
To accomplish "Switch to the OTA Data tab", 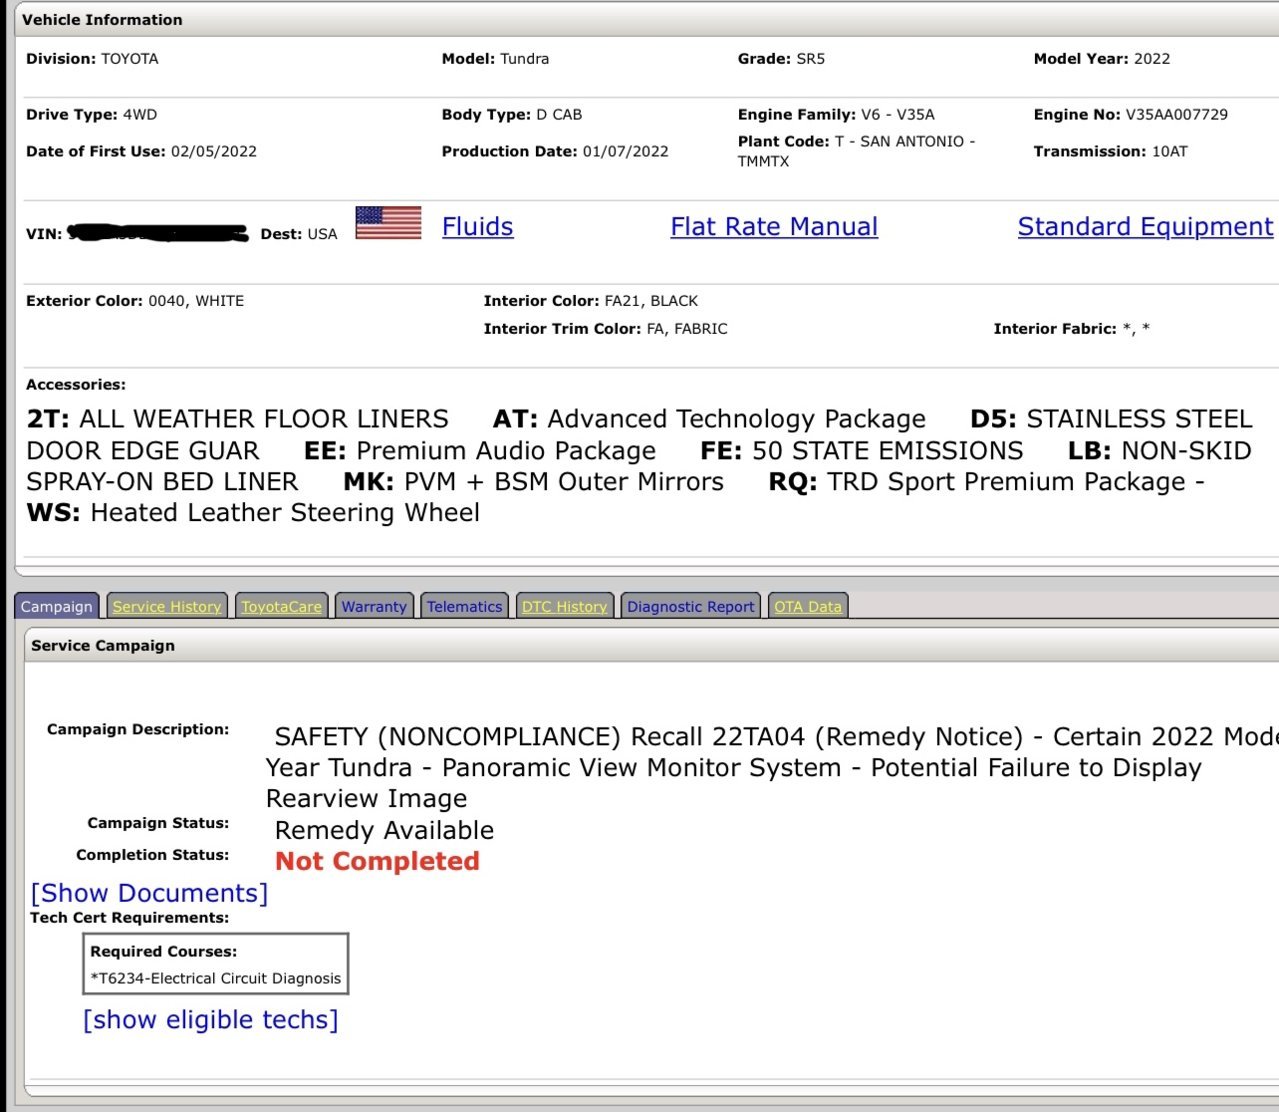I will [808, 606].
